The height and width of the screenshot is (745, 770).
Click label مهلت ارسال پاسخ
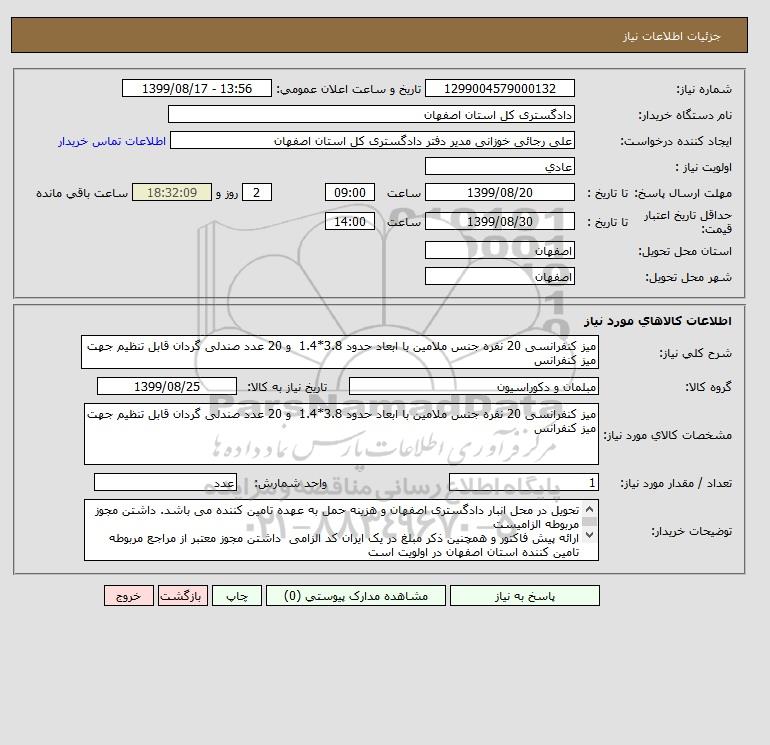click(x=684, y=193)
